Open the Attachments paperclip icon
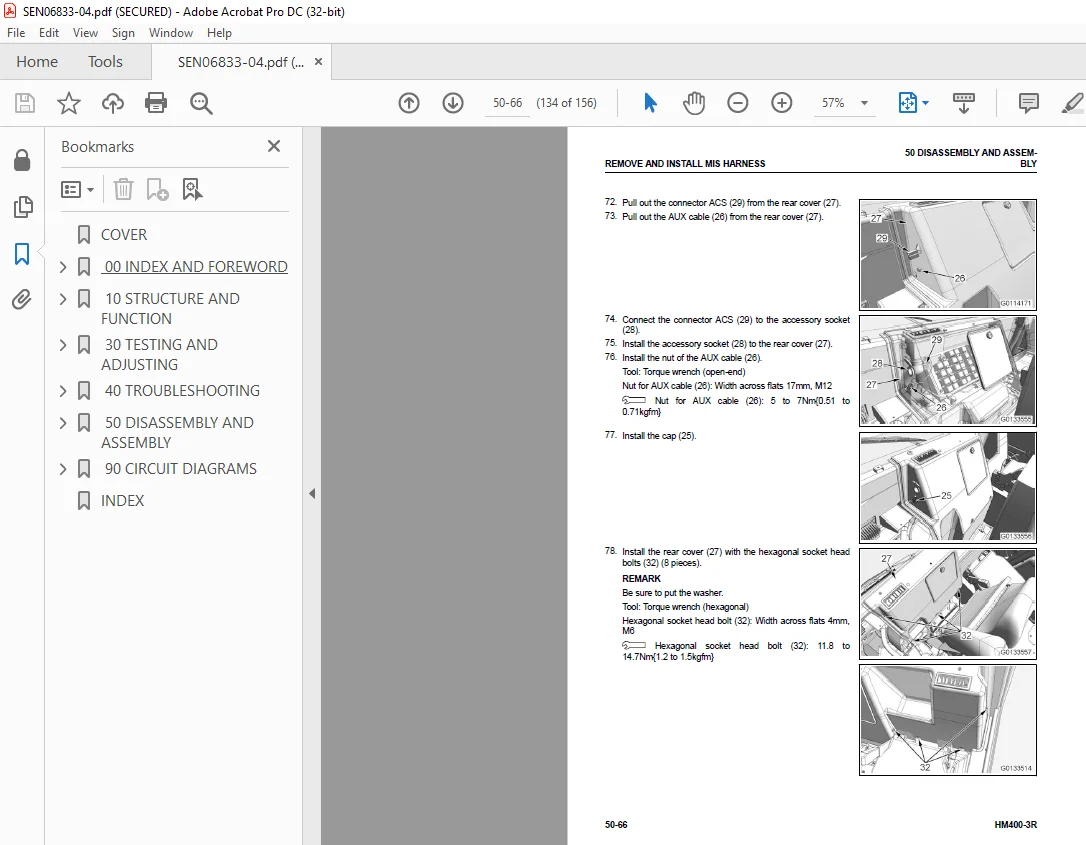The width and height of the screenshot is (1086, 845). click(22, 299)
